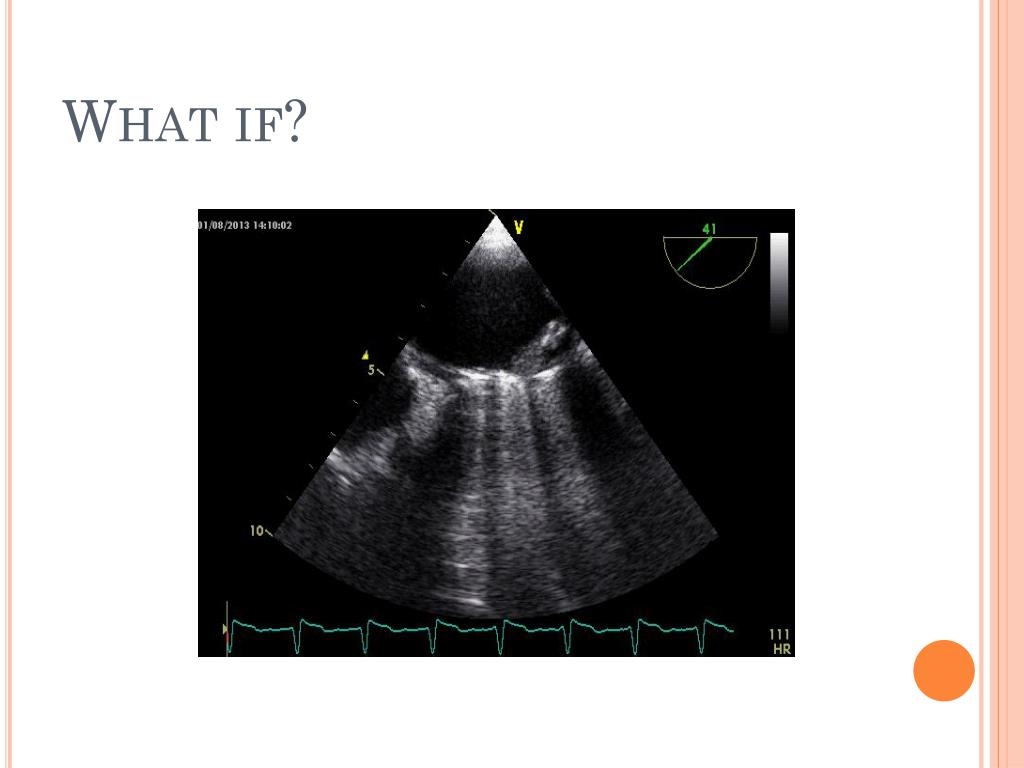This screenshot has width=1024, height=768.
Task: Click the echocardiogram ultrasound image
Action: (496, 432)
